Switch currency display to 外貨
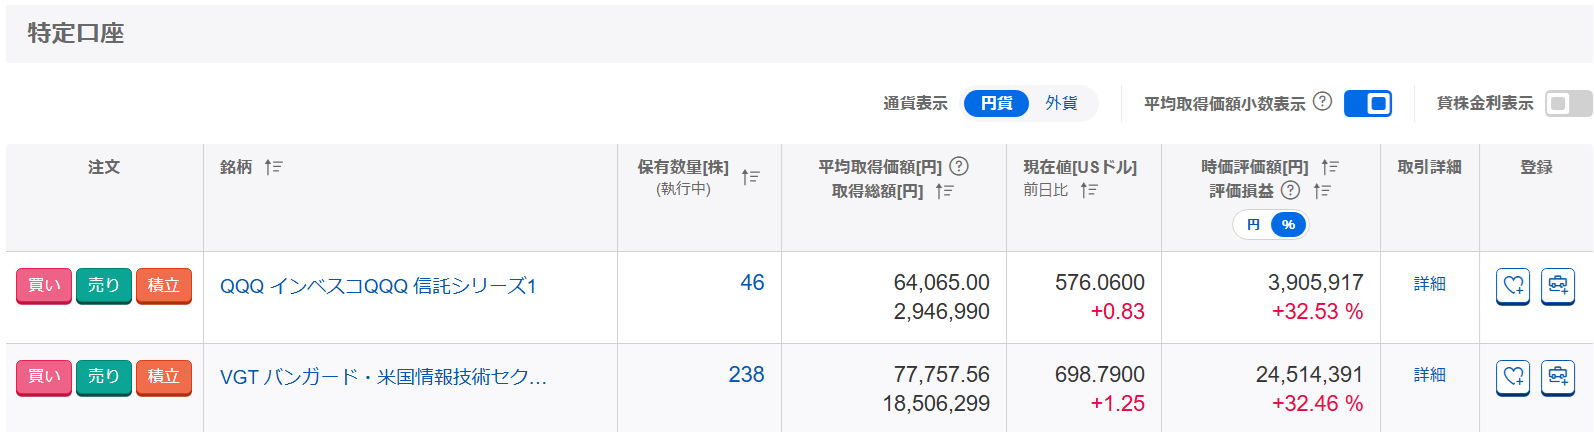The height and width of the screenshot is (432, 1594). click(x=1061, y=103)
